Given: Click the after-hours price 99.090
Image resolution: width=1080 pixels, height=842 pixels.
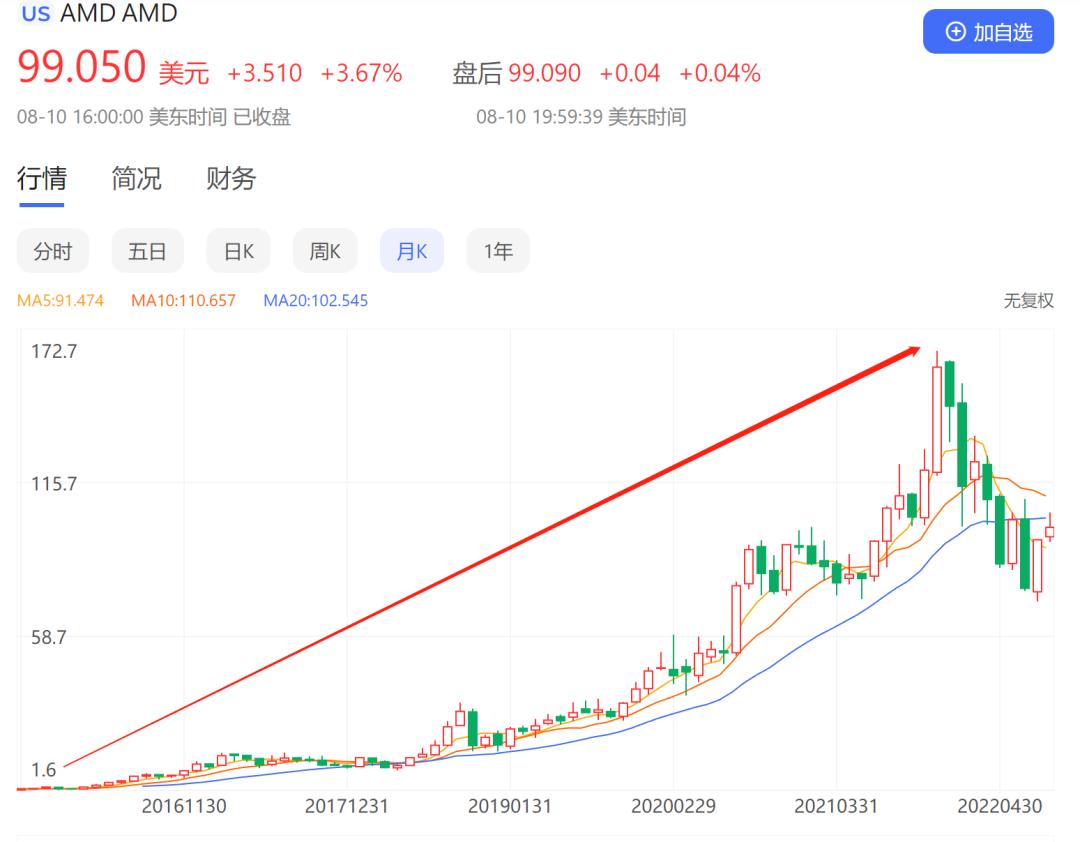Looking at the screenshot, I should point(544,72).
